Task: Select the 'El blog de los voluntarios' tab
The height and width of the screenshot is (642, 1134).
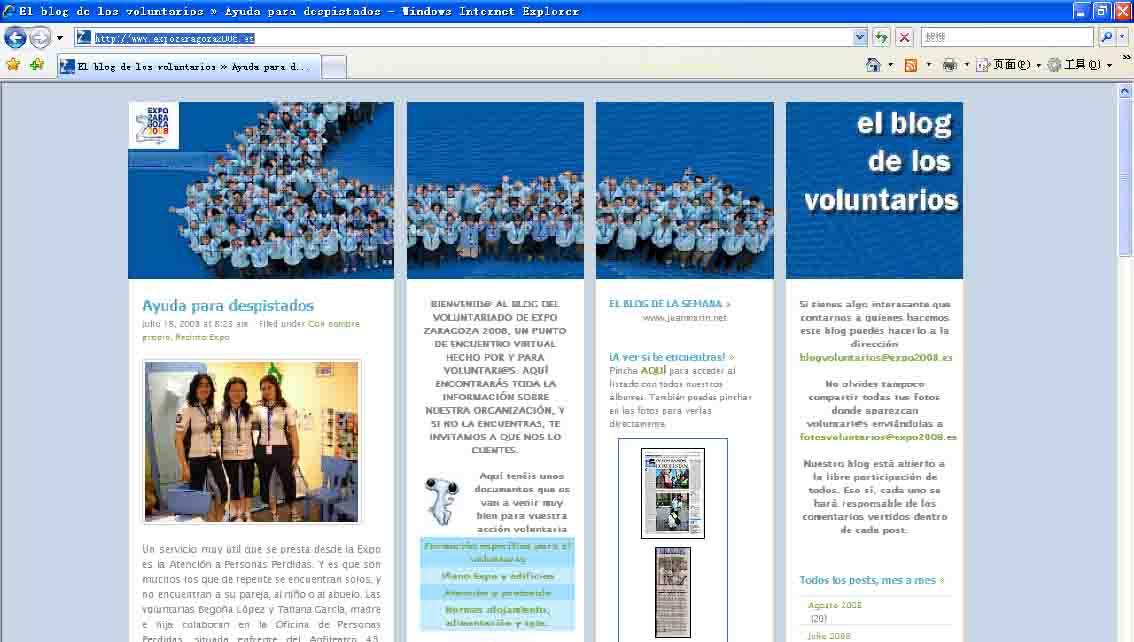Action: click(x=189, y=67)
